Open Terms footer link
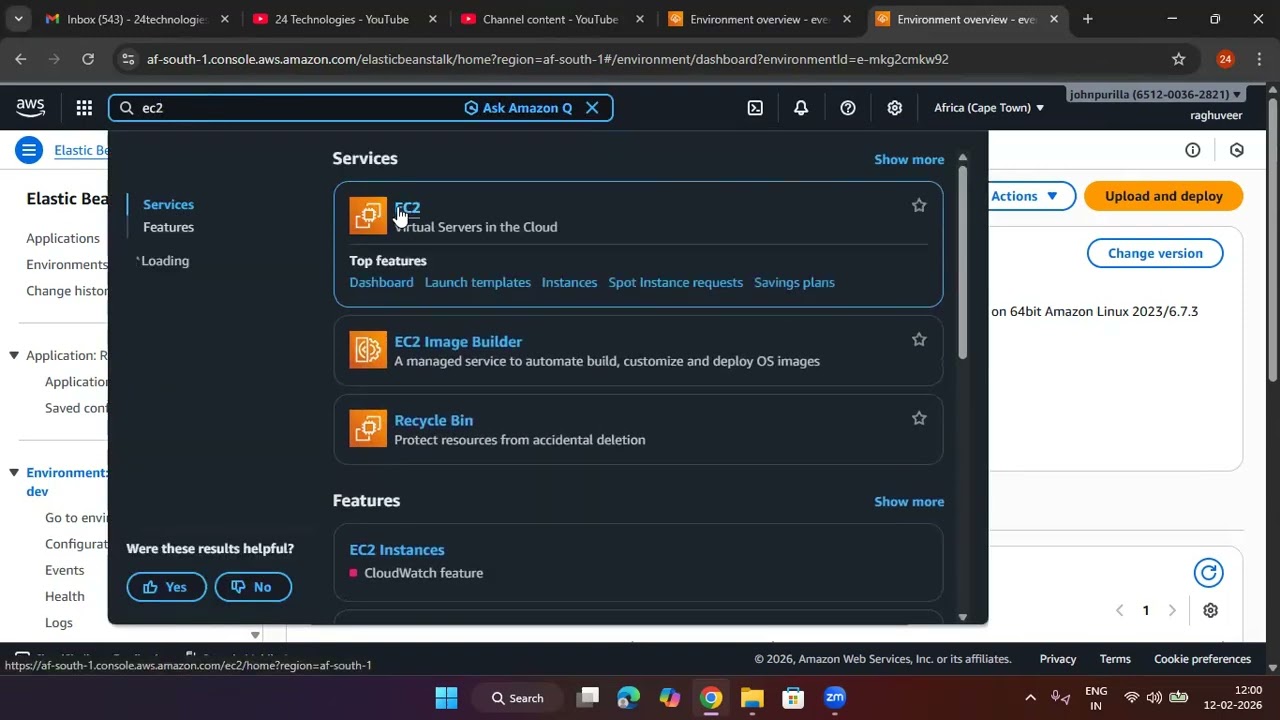This screenshot has height=720, width=1280. point(1115,659)
